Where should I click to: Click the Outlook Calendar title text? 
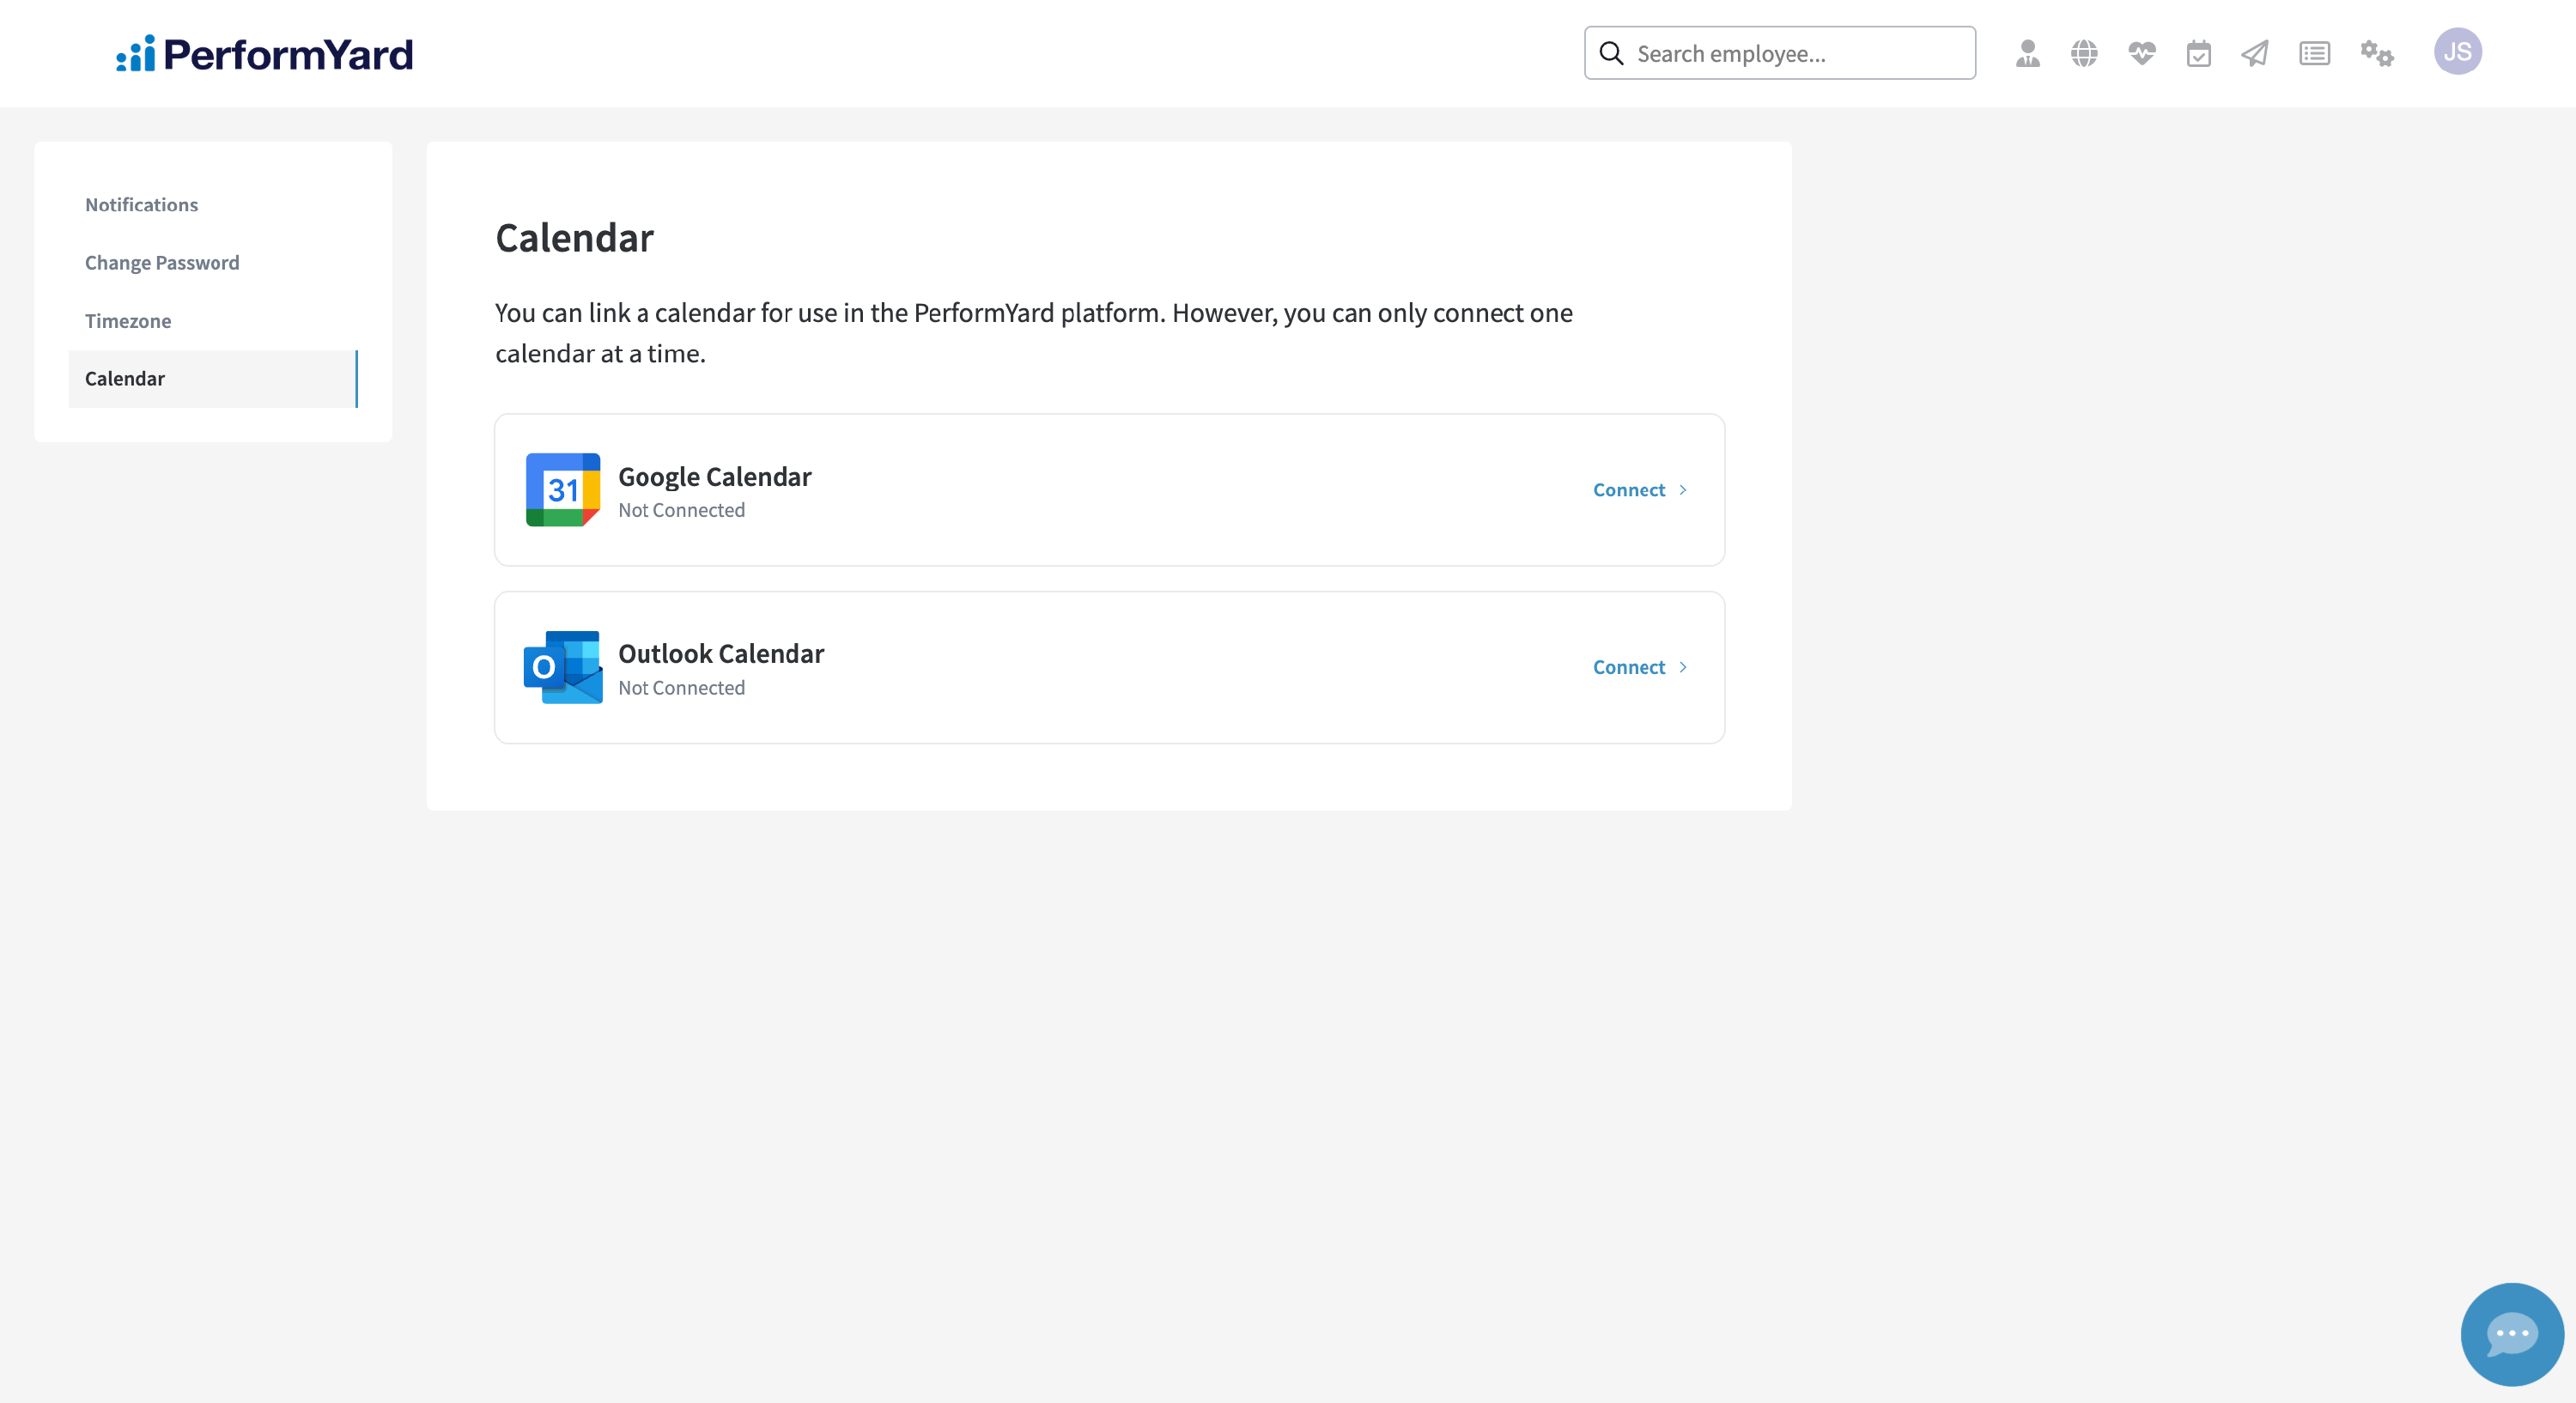pyautogui.click(x=721, y=654)
